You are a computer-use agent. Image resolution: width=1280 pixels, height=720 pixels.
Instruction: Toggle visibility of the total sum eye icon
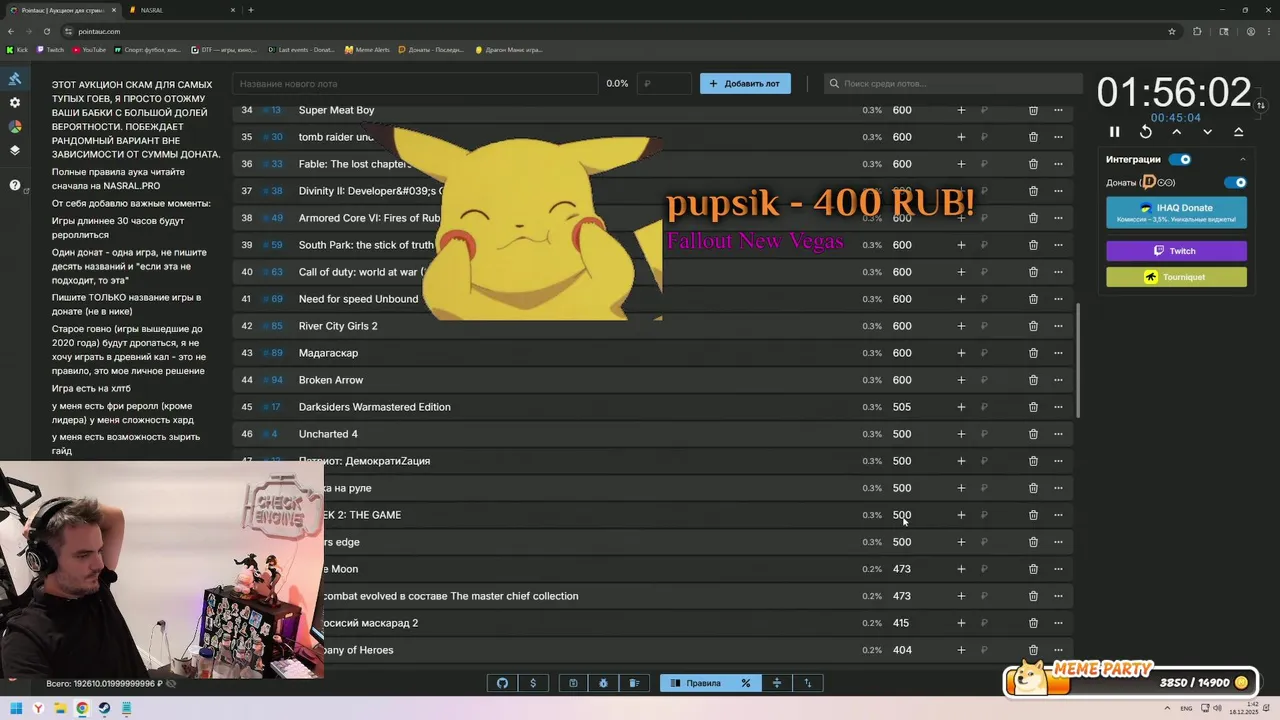(x=171, y=684)
